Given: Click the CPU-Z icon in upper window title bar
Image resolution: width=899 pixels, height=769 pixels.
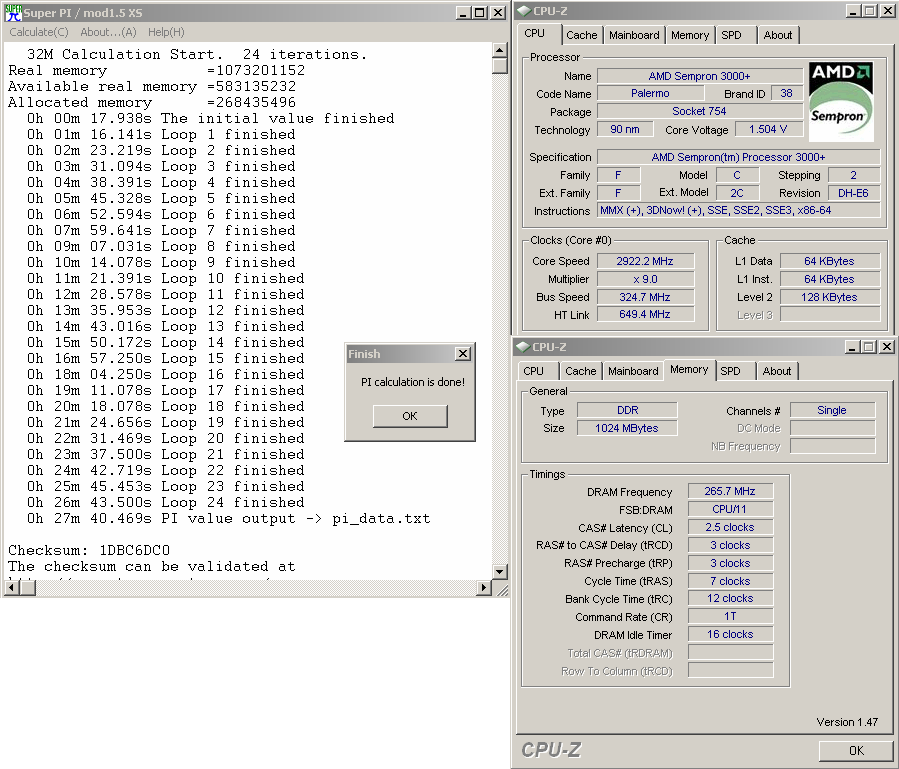Looking at the screenshot, I should pyautogui.click(x=524, y=11).
